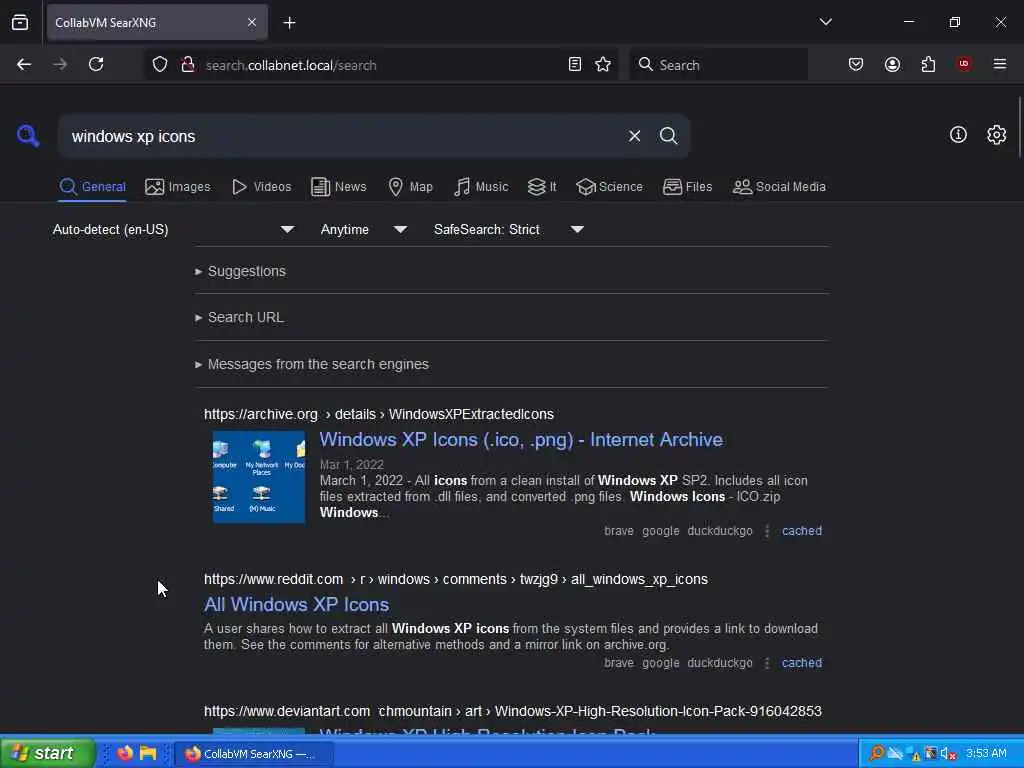1024x768 pixels.
Task: Open the deviantart.com result URL
Action: (513, 711)
